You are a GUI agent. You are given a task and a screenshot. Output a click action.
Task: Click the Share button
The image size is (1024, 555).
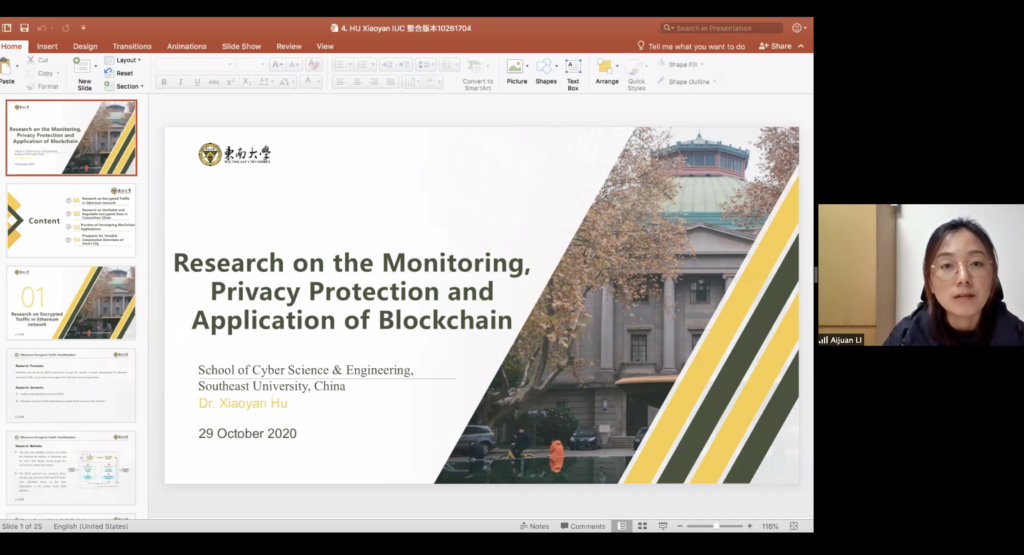point(775,46)
